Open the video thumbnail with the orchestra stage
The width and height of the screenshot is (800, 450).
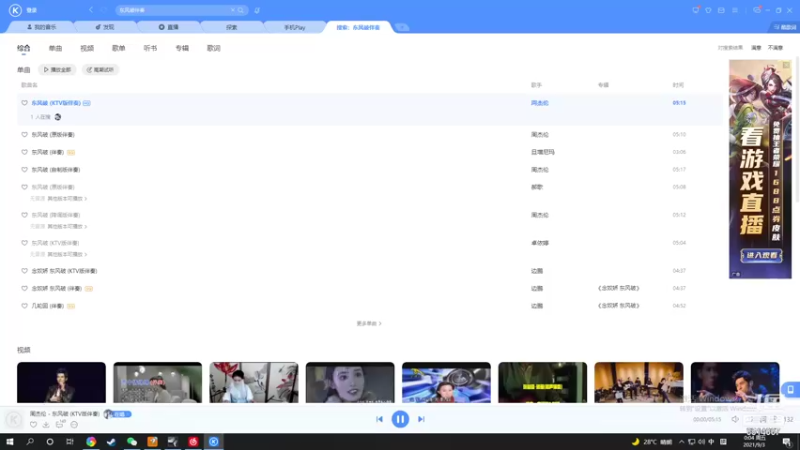pos(639,383)
